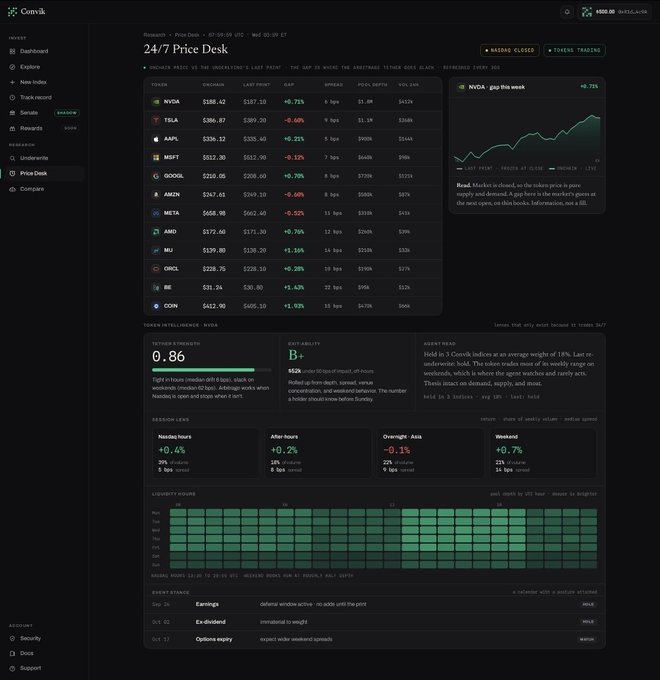Go to Explore page

(x=30, y=67)
